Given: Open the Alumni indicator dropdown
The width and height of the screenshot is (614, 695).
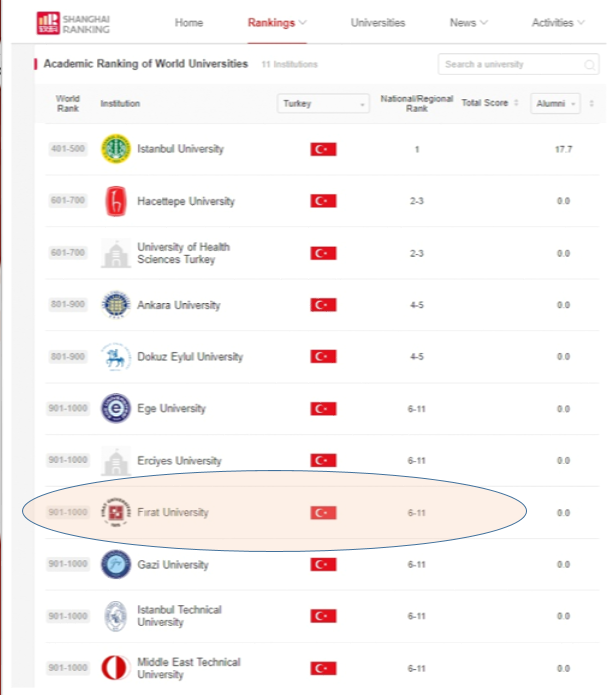Looking at the screenshot, I should pos(555,104).
